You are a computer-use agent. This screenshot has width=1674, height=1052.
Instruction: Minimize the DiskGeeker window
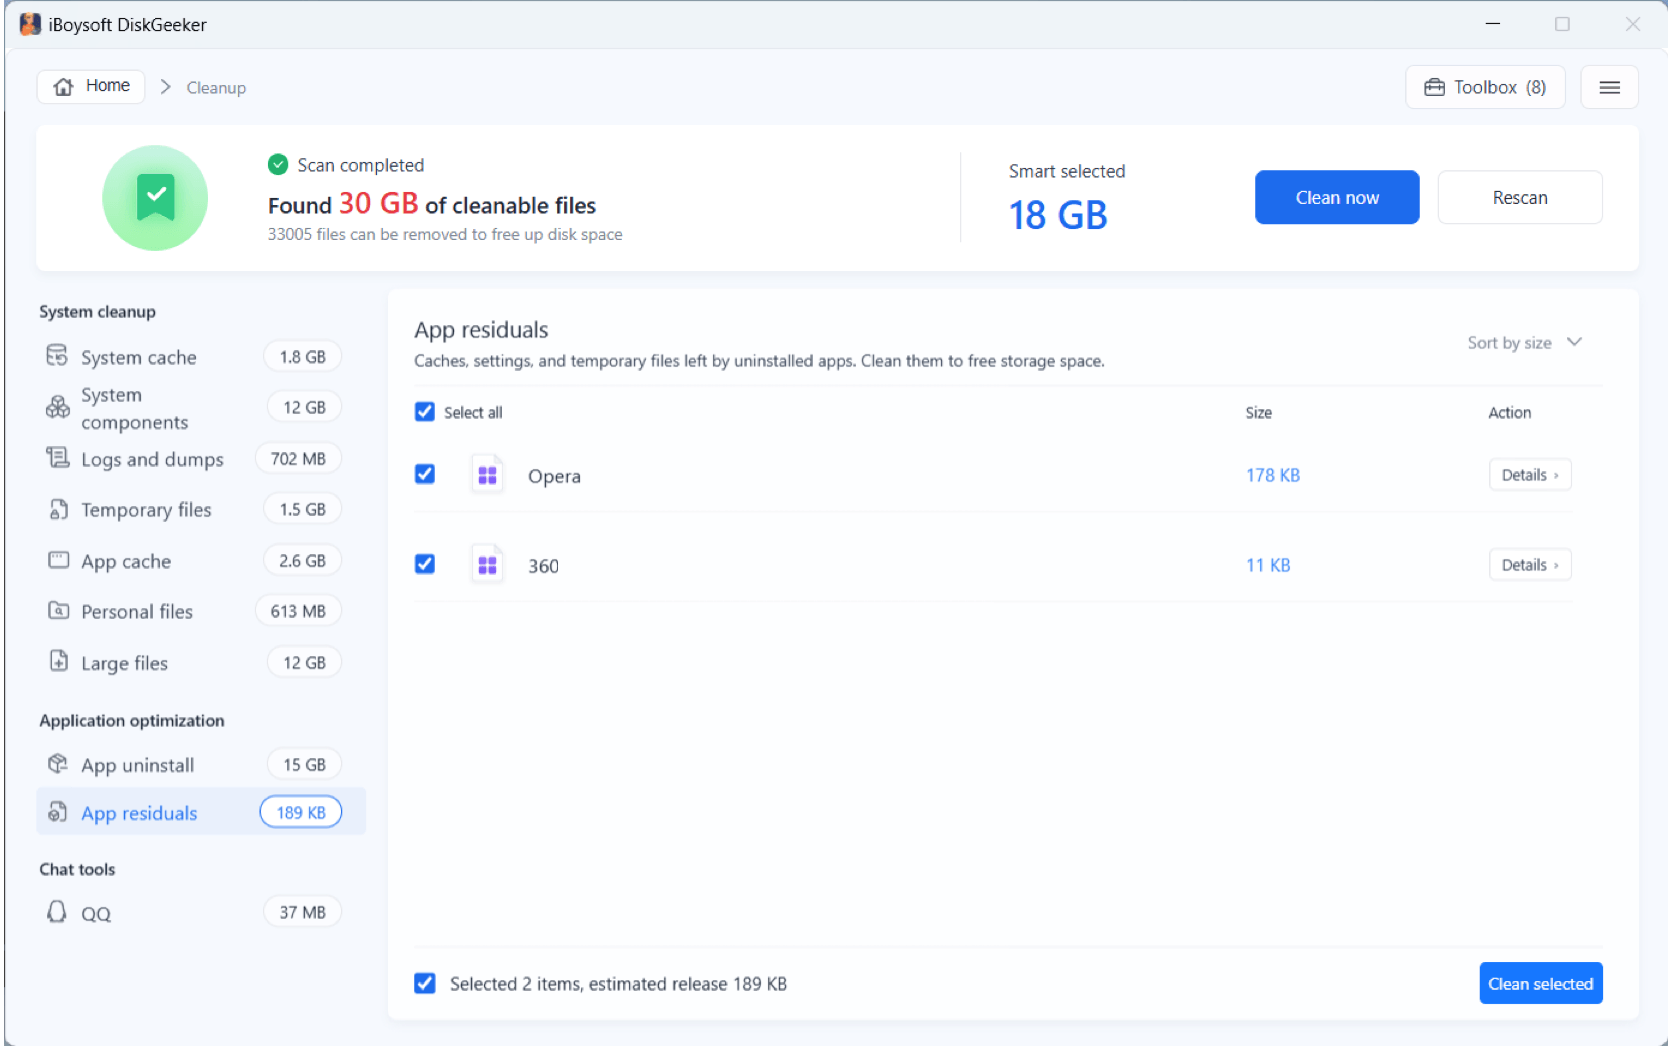coord(1493,24)
